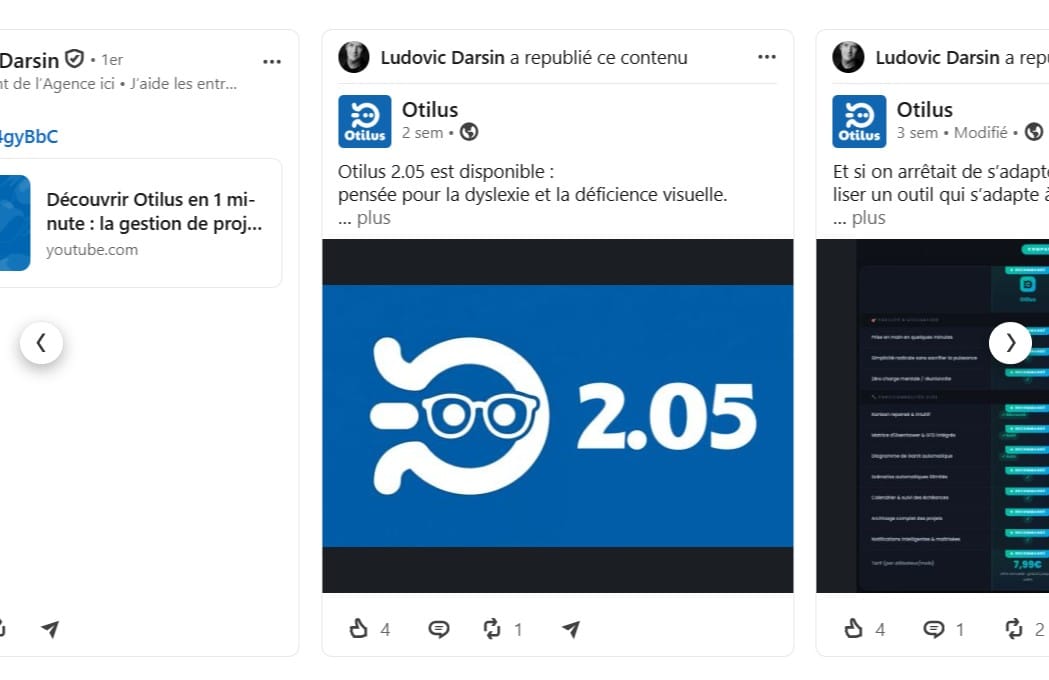1049x680 pixels.
Task: Click the 'J'aide les entr…' headline text
Action: (x=183, y=84)
